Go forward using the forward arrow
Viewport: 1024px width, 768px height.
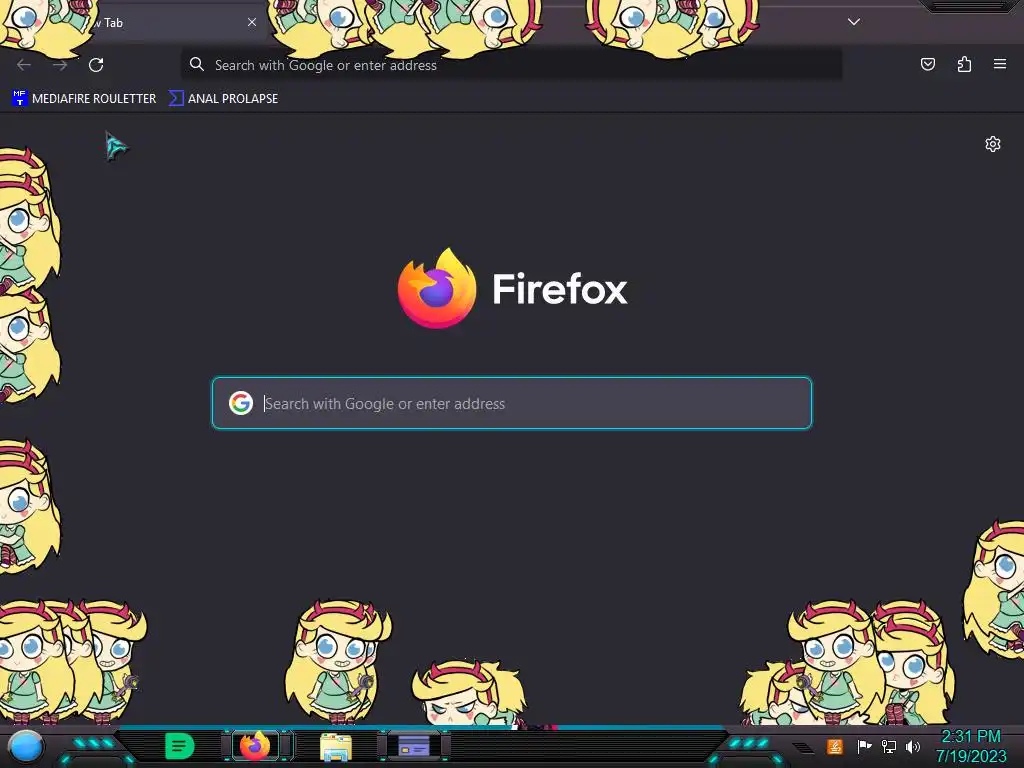pos(60,65)
